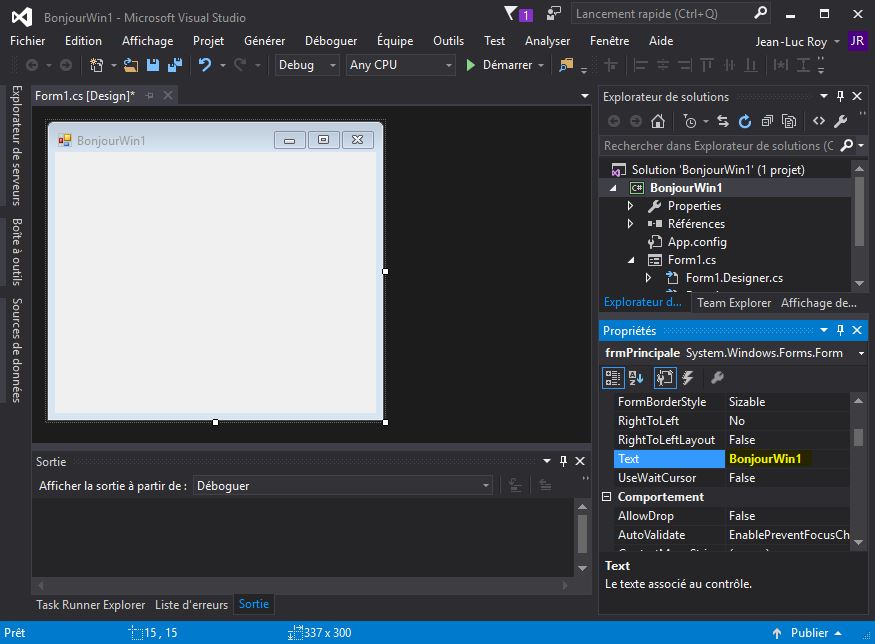Switch to the Team Explorer tab
875x644 pixels.
click(x=732, y=302)
